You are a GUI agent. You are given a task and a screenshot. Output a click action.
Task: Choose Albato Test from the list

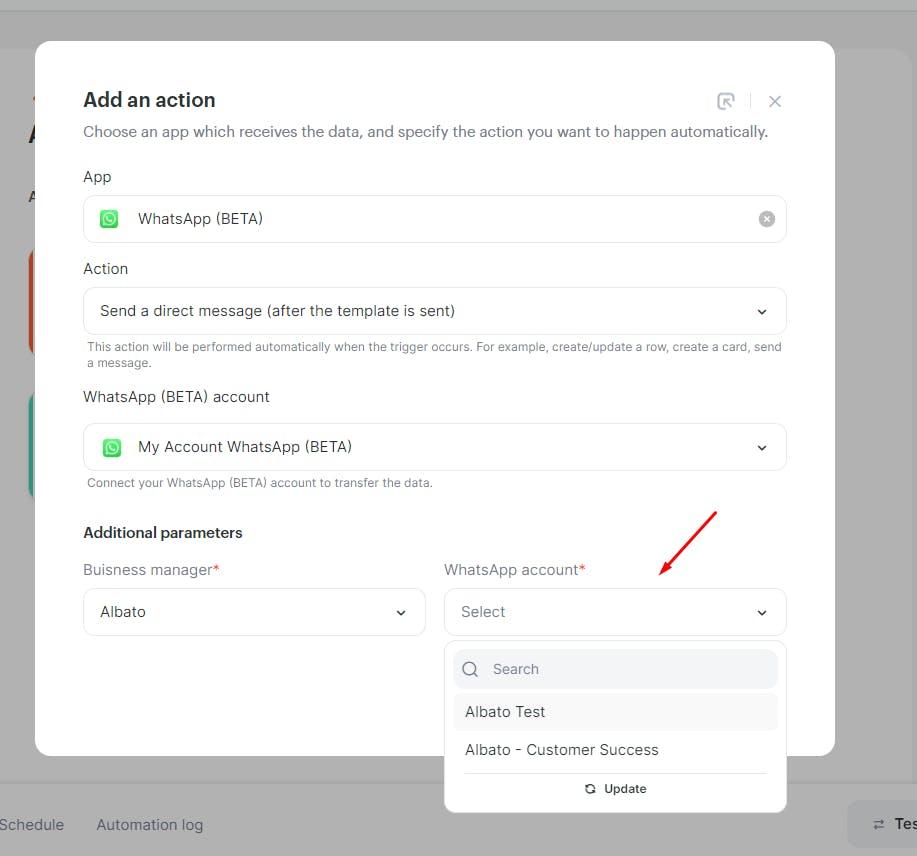[615, 712]
